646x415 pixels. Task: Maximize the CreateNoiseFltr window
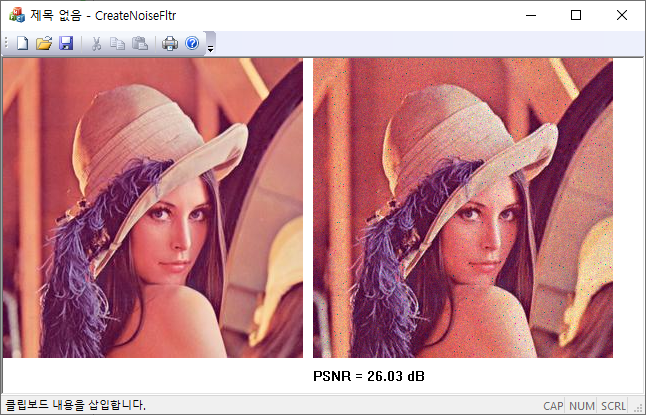pyautogui.click(x=576, y=16)
